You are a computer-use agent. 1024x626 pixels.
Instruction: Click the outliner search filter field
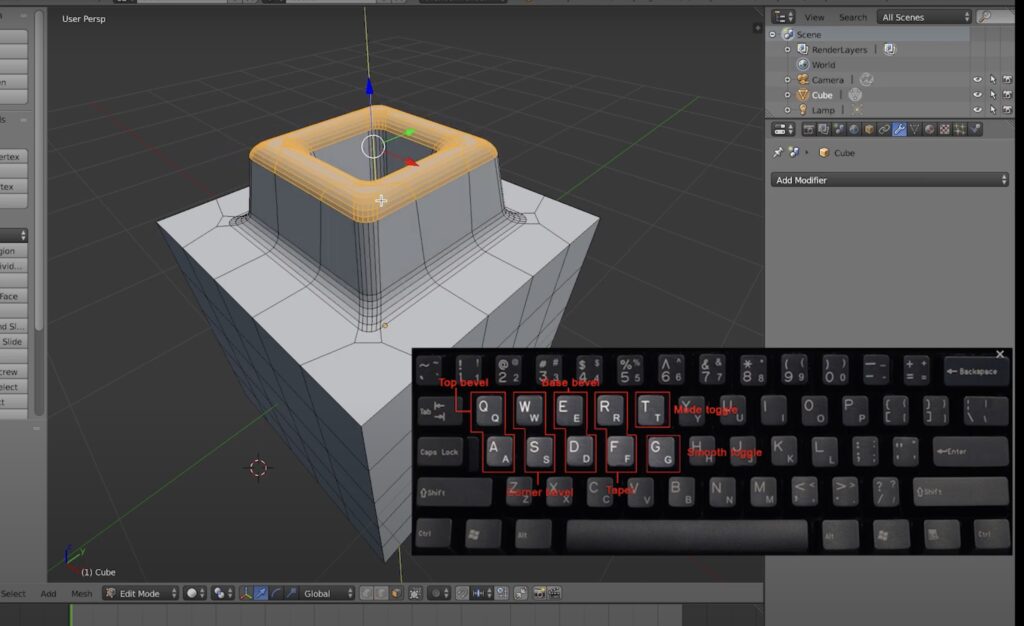(996, 17)
